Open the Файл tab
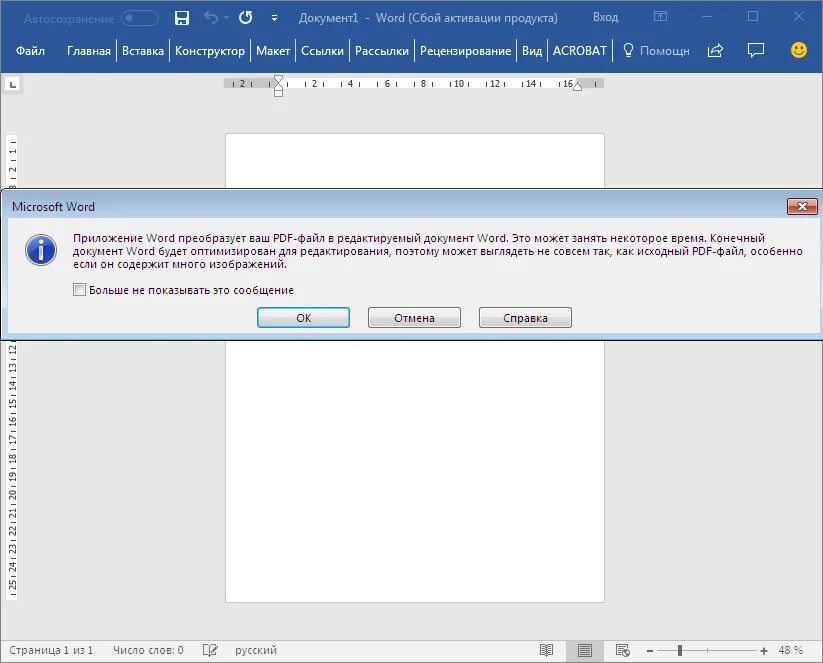 30,51
